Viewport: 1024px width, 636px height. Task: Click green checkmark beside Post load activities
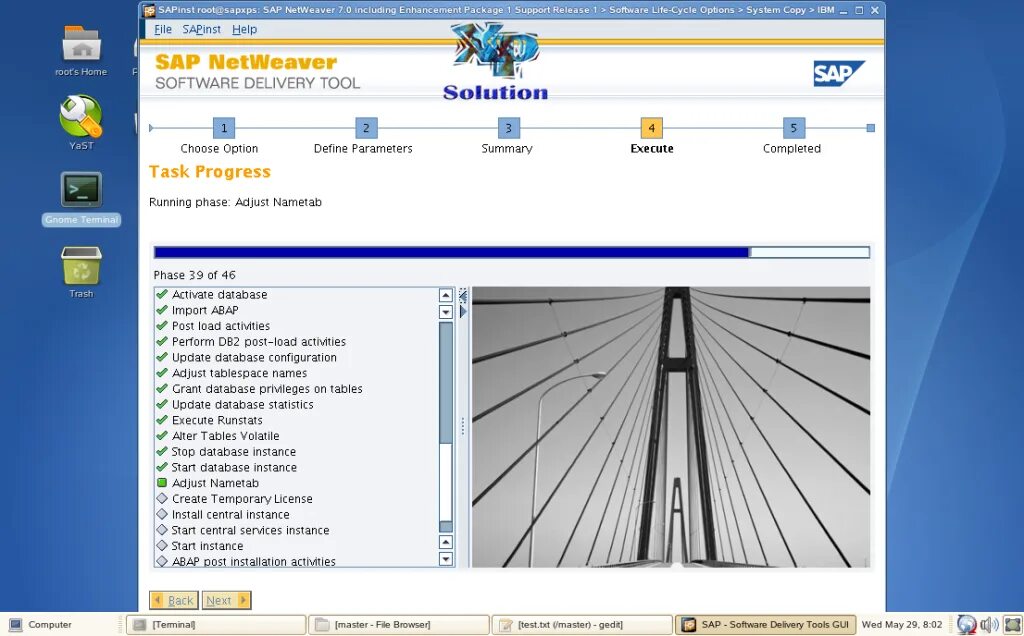point(162,326)
